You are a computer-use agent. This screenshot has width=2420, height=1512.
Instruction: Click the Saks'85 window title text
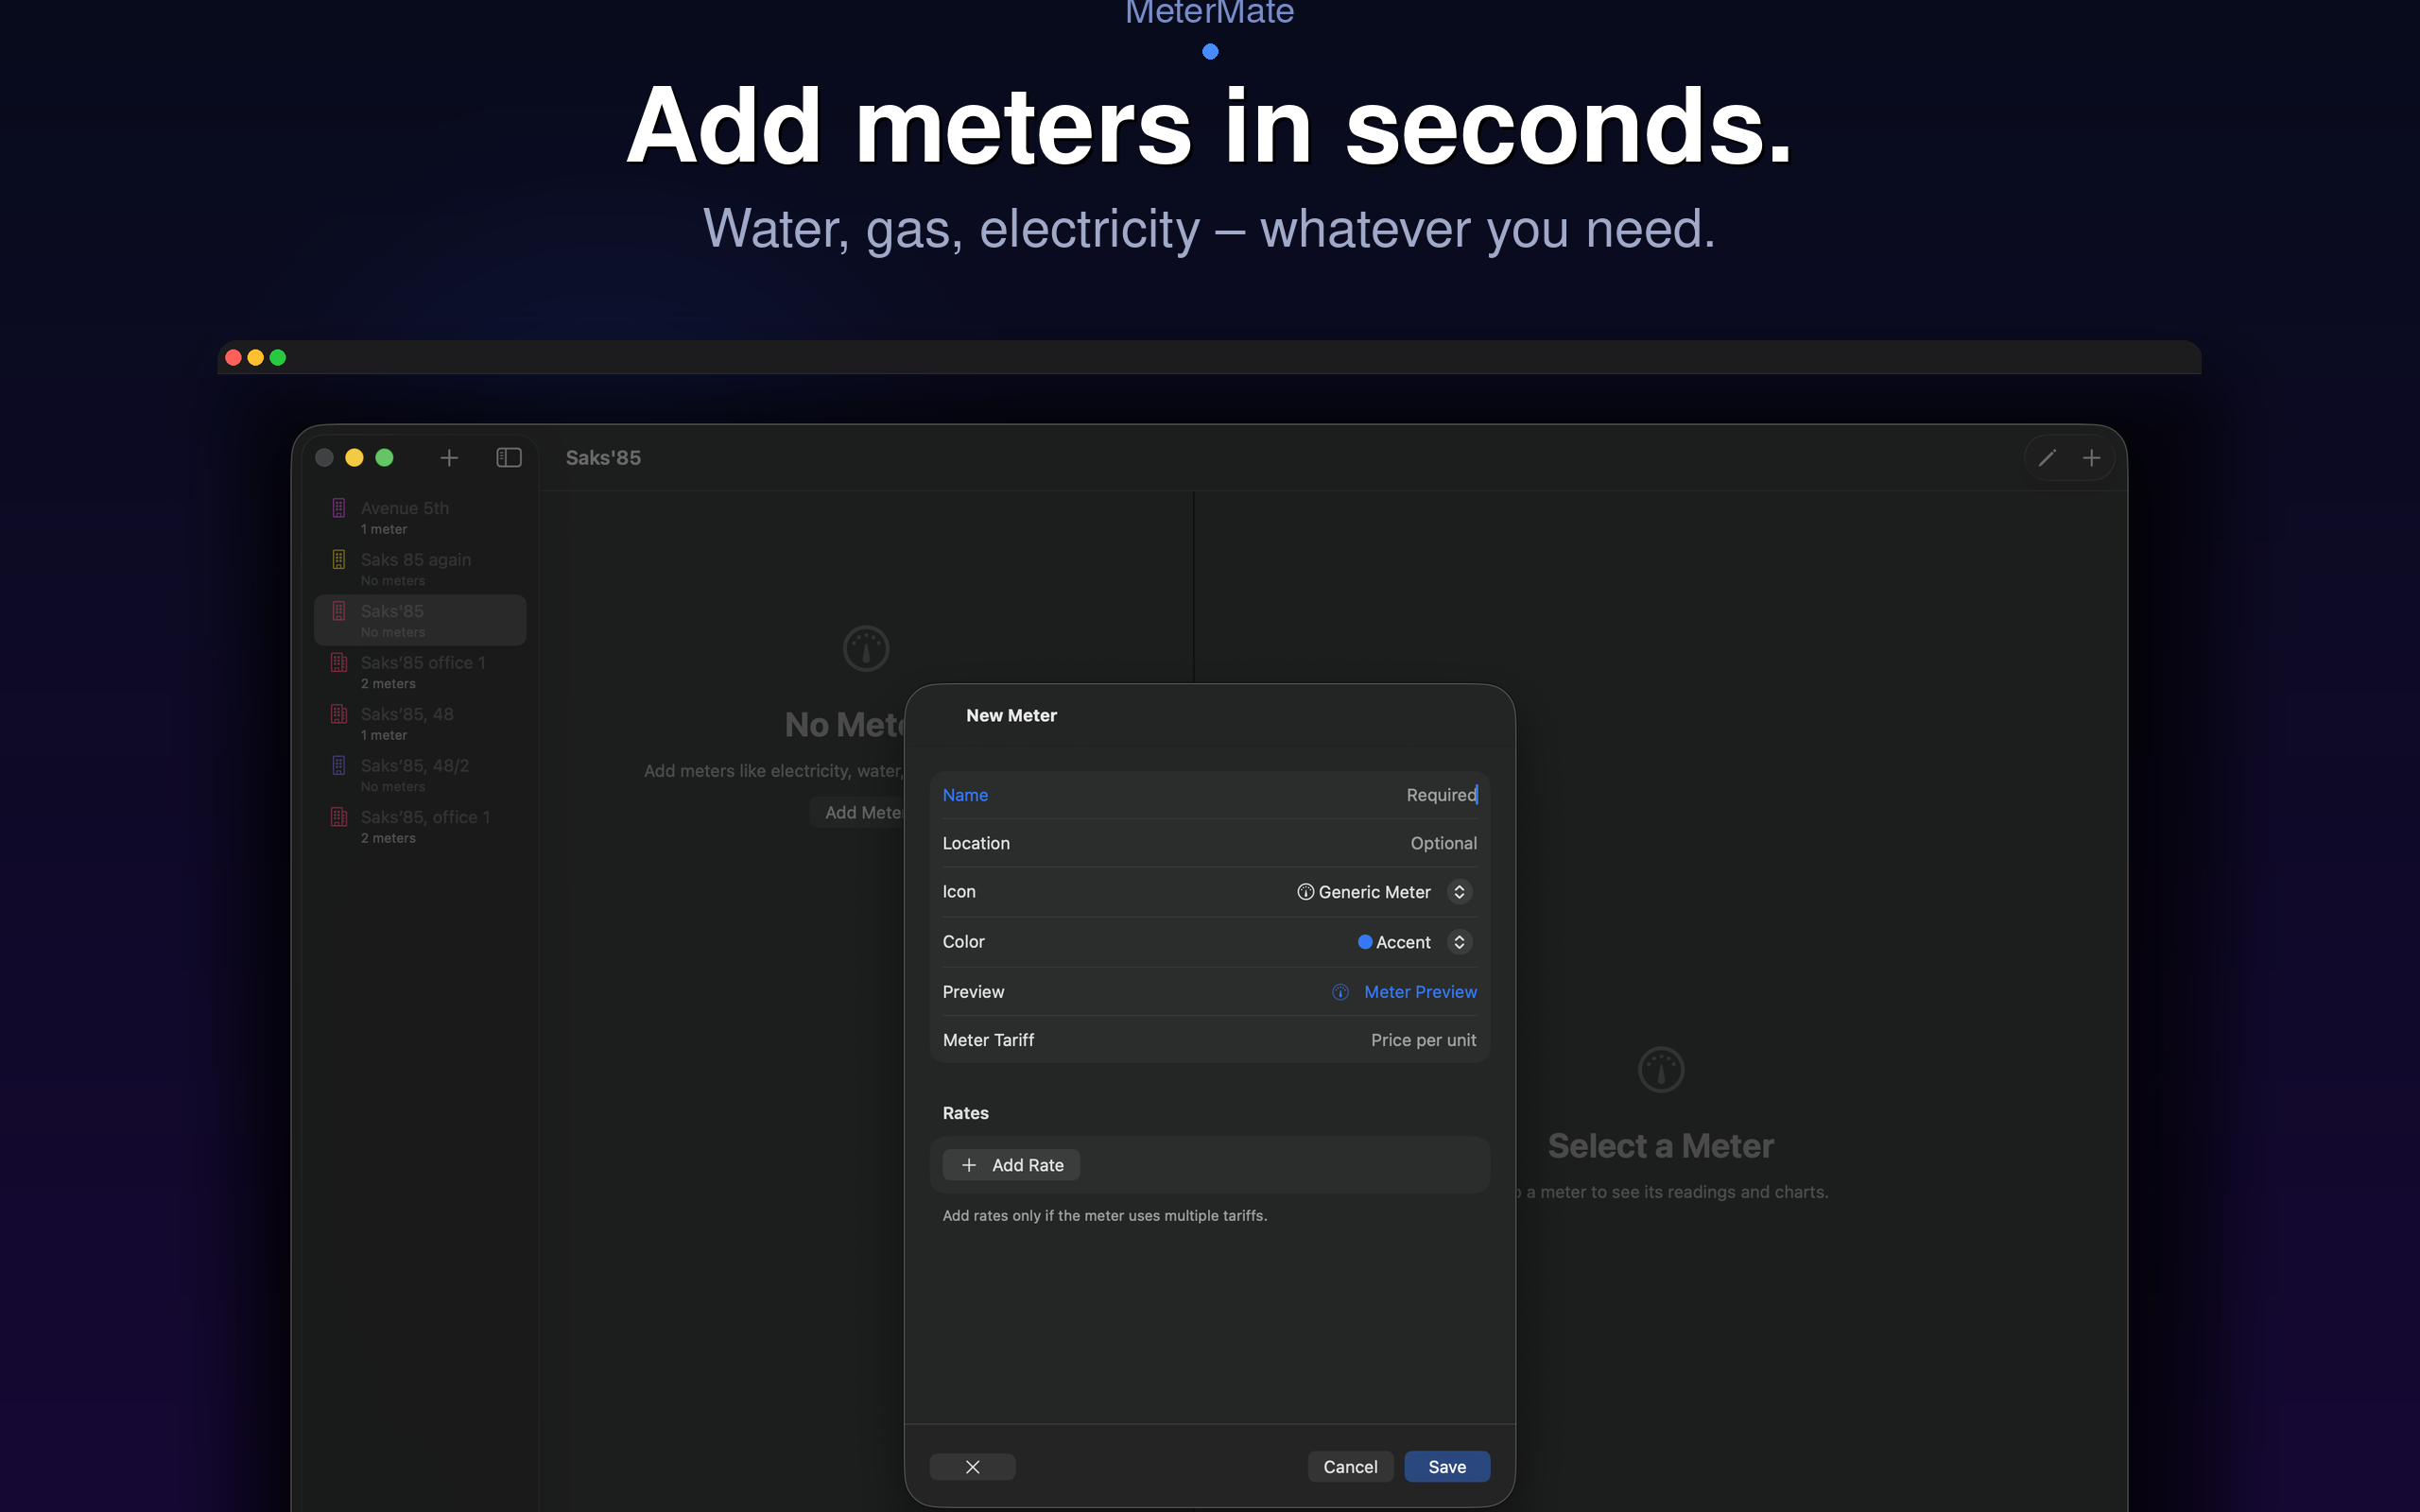(603, 457)
